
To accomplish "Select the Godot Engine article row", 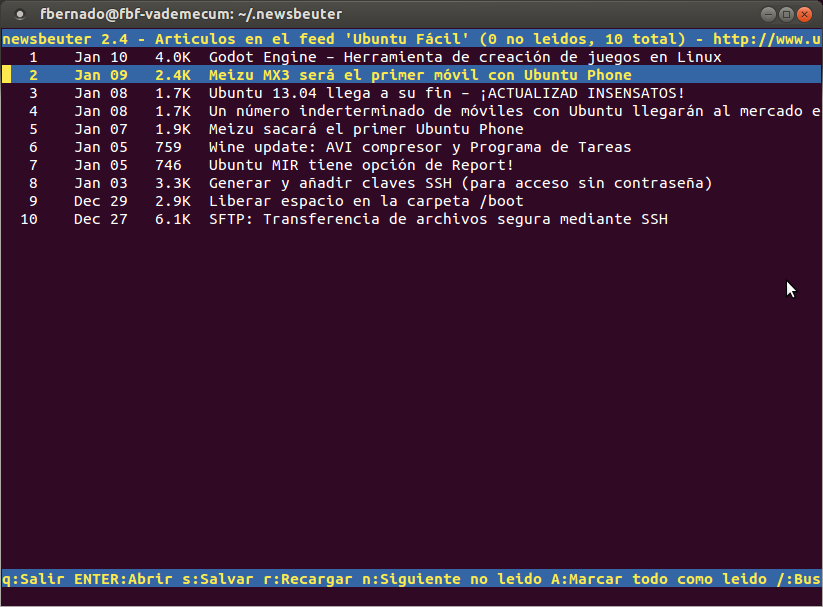I will point(412,57).
